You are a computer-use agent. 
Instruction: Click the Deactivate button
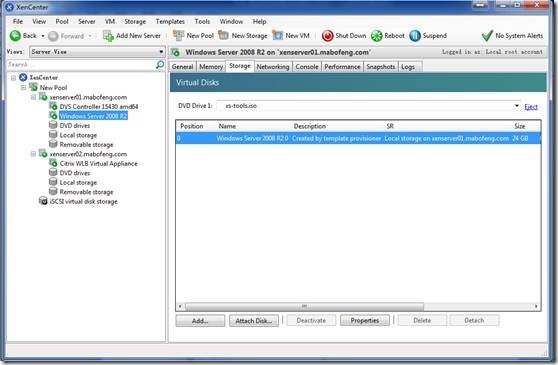click(311, 321)
